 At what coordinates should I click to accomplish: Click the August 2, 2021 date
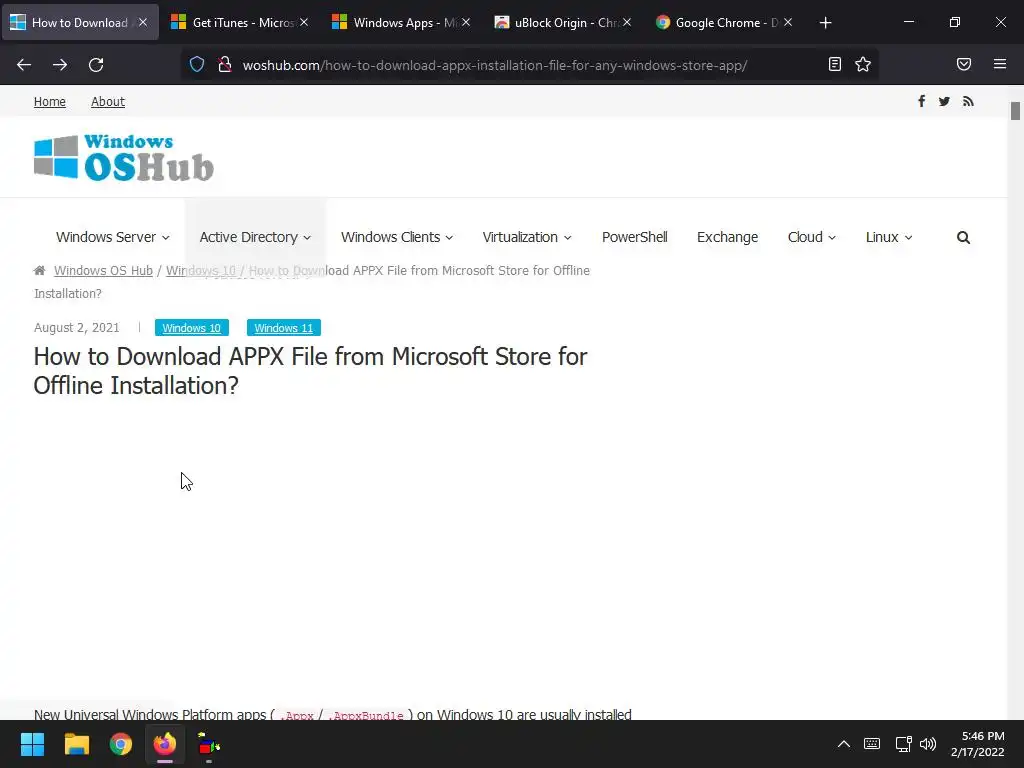click(x=76, y=328)
